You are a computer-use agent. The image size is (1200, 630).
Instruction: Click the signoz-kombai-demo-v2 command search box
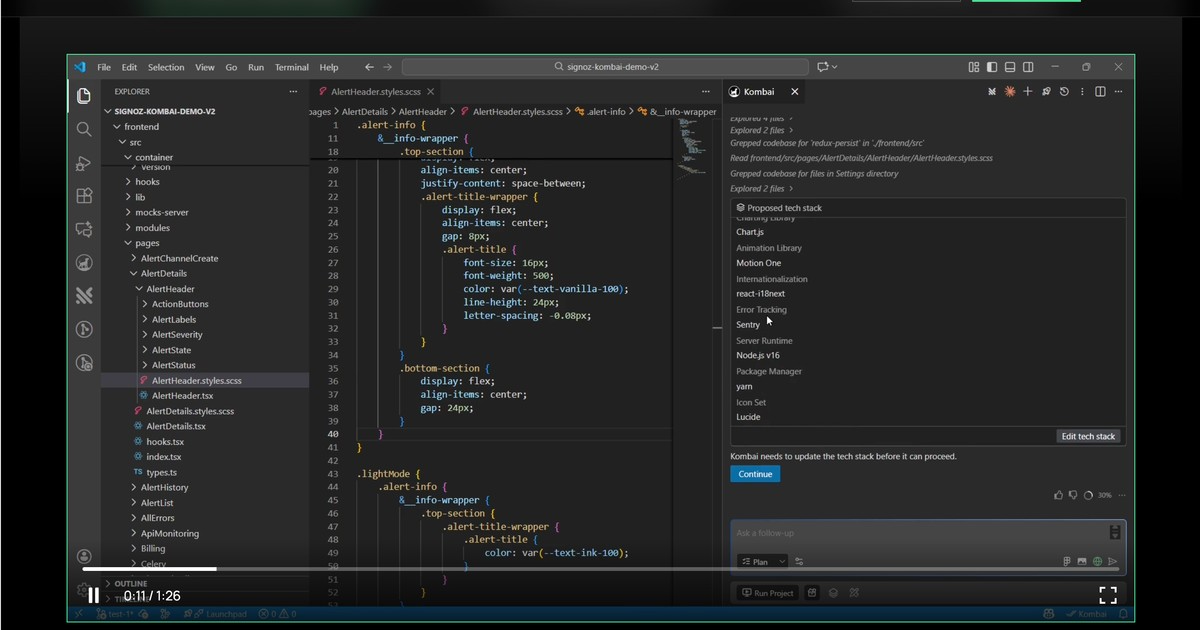605,67
